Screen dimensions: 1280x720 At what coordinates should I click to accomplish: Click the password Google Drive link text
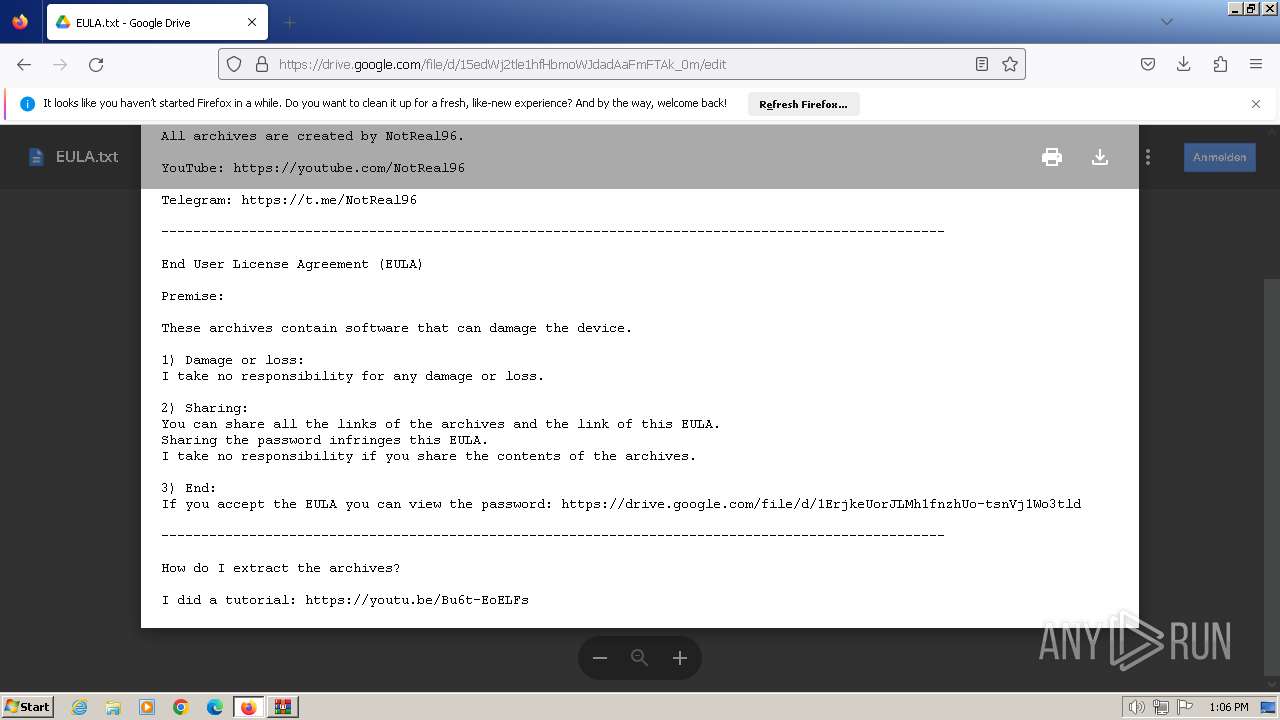[x=821, y=504]
